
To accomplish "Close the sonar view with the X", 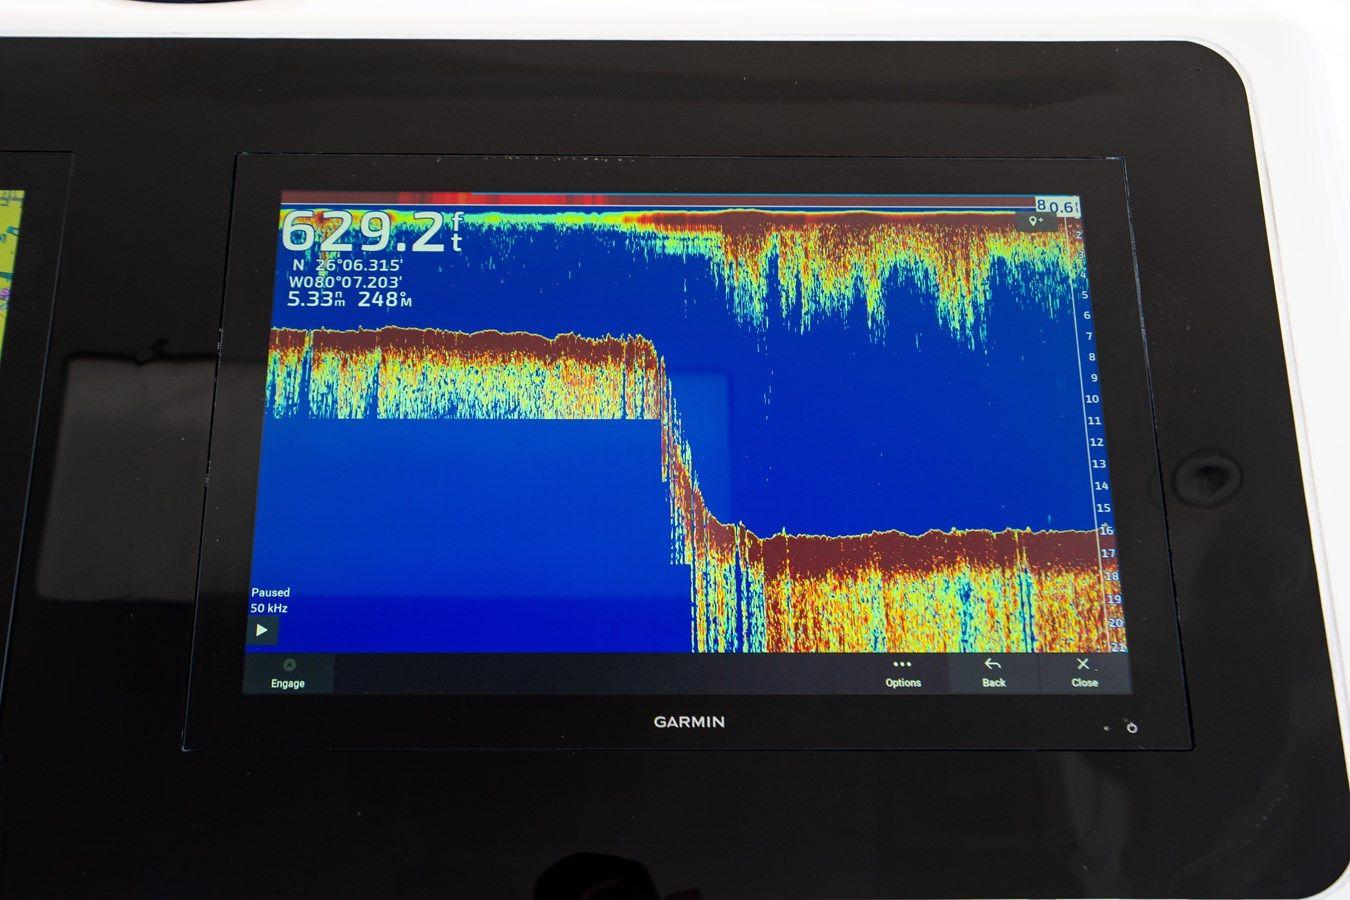I will pyautogui.click(x=1084, y=673).
